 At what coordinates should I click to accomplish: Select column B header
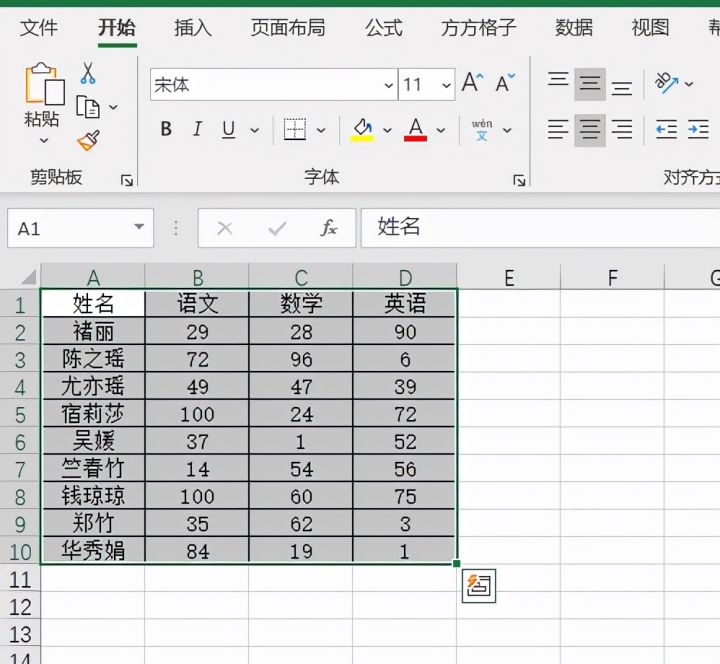(x=197, y=277)
